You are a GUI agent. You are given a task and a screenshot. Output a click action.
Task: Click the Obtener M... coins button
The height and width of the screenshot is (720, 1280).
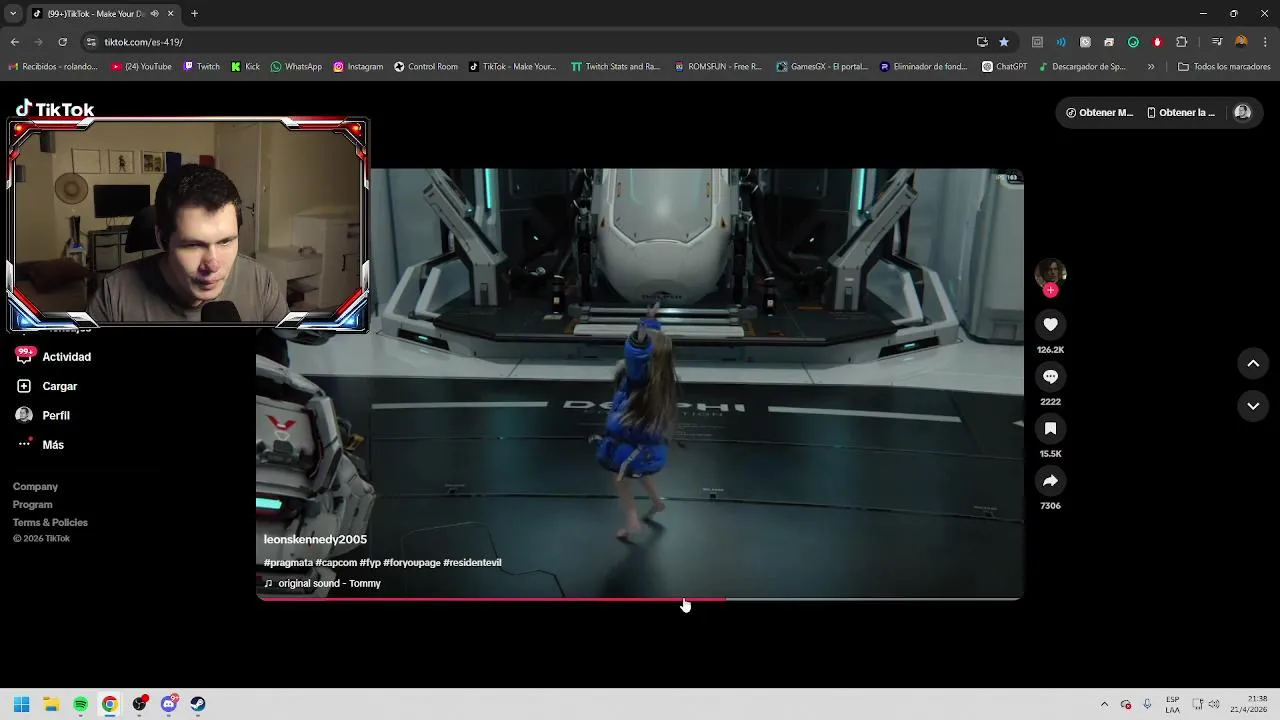pyautogui.click(x=1099, y=113)
